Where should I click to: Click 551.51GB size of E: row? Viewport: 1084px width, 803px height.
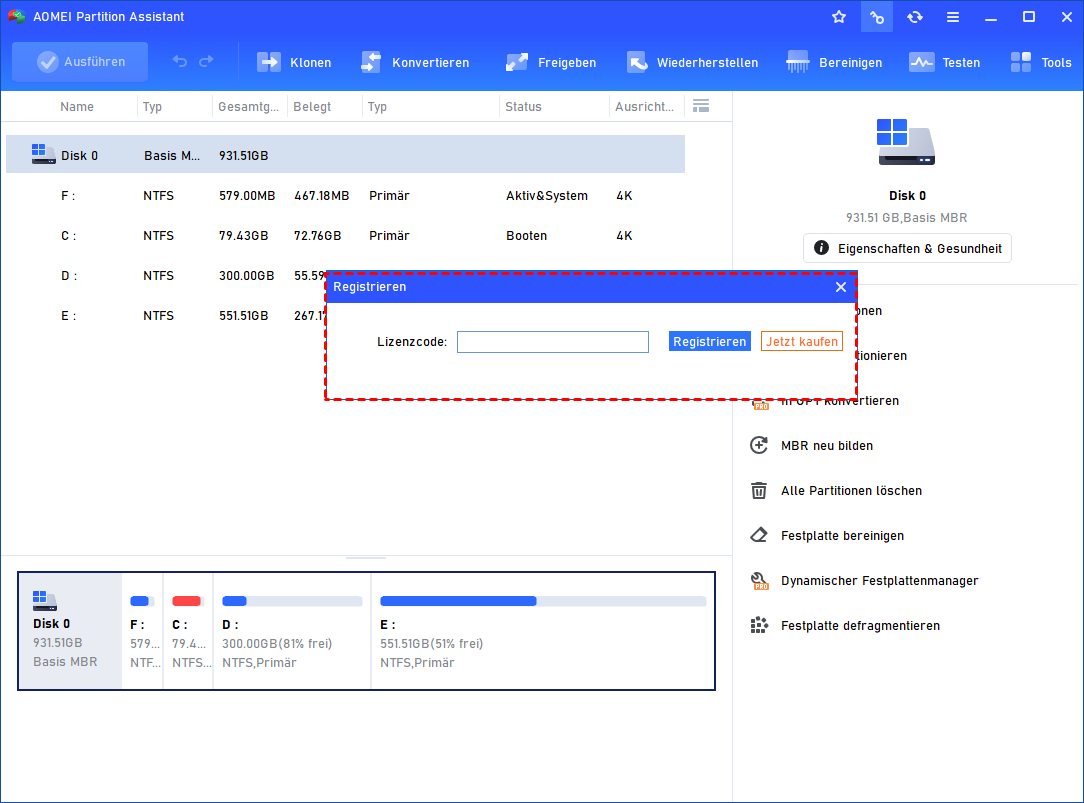pos(243,316)
